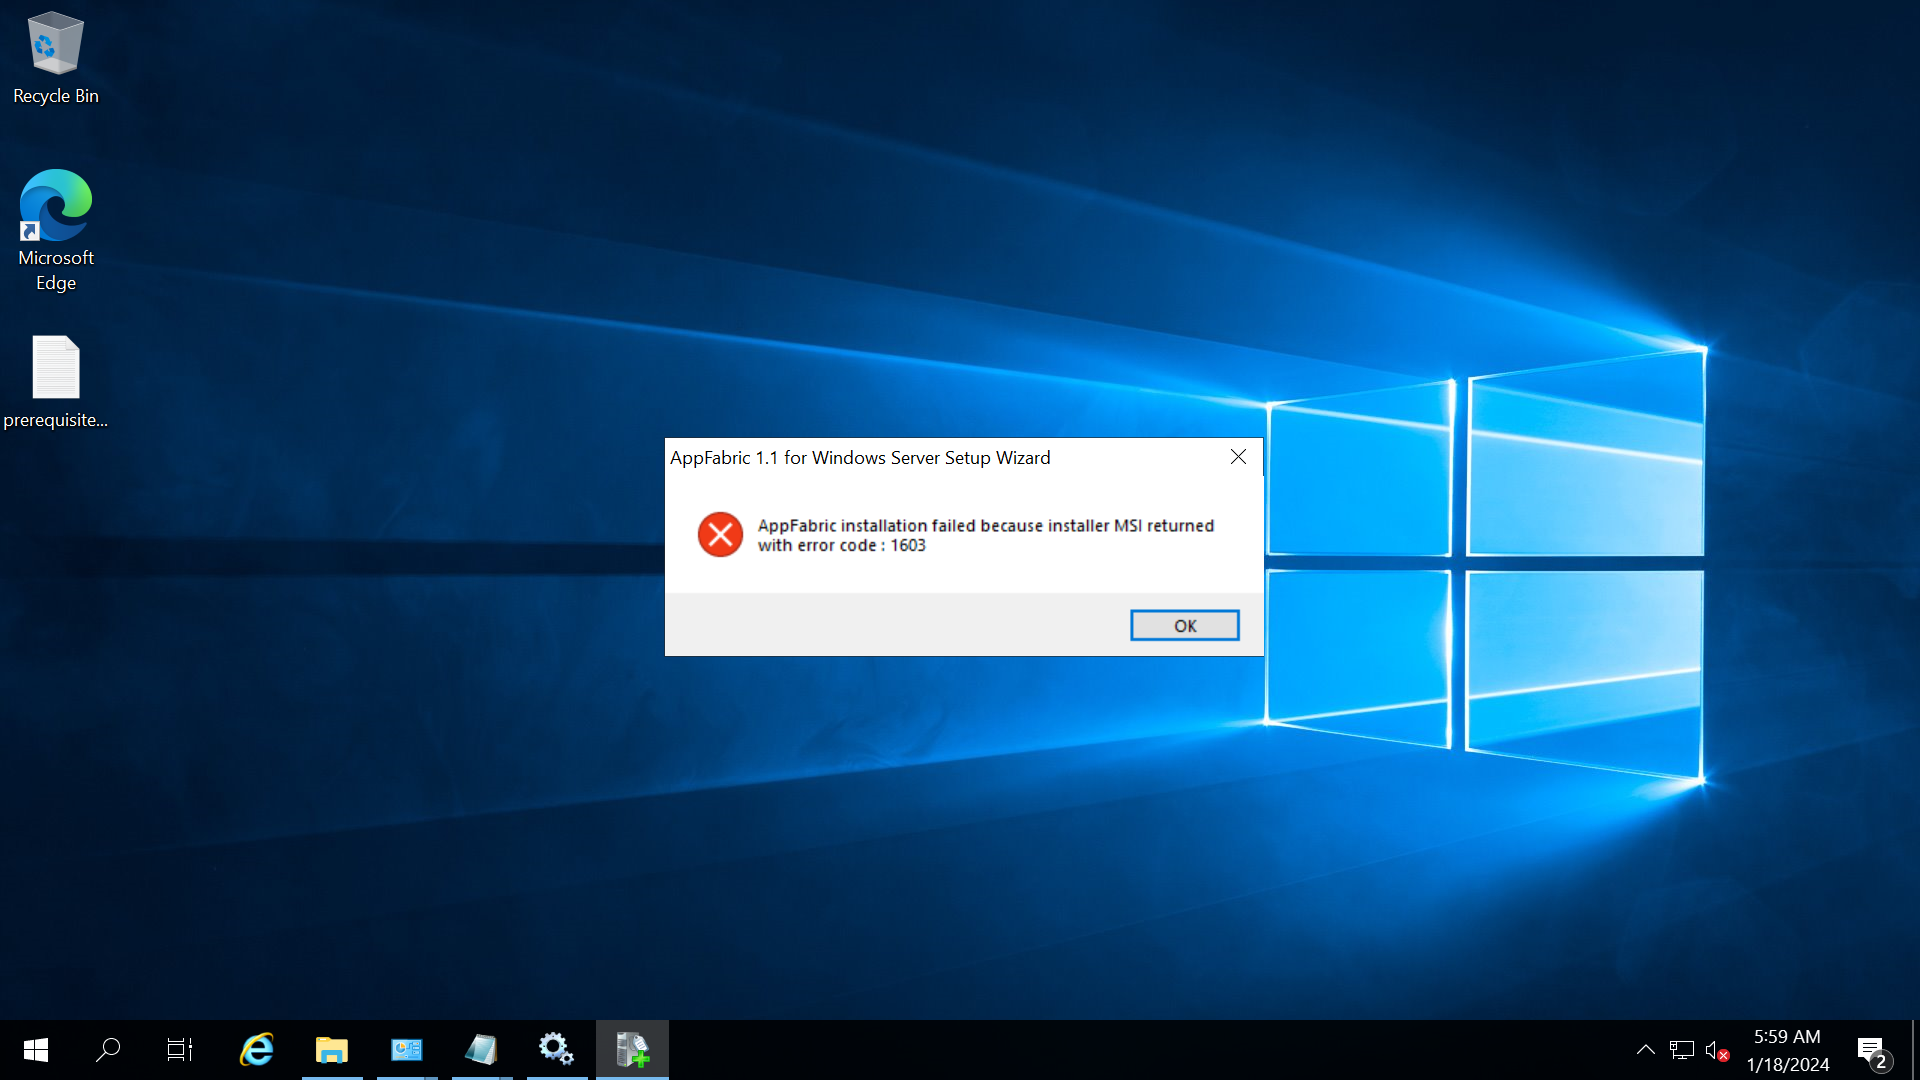Open the muted volume tray icon
The width and height of the screenshot is (1920, 1080).
pos(1717,1050)
